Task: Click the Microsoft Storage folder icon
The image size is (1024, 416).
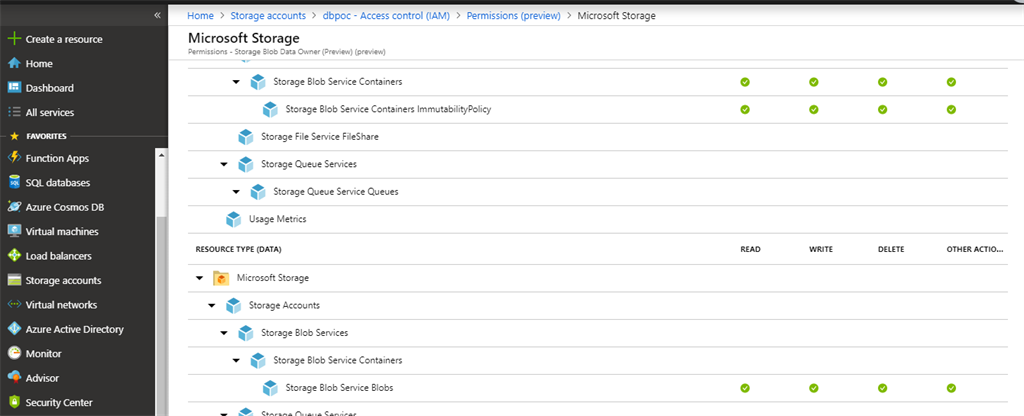Action: pos(221,278)
